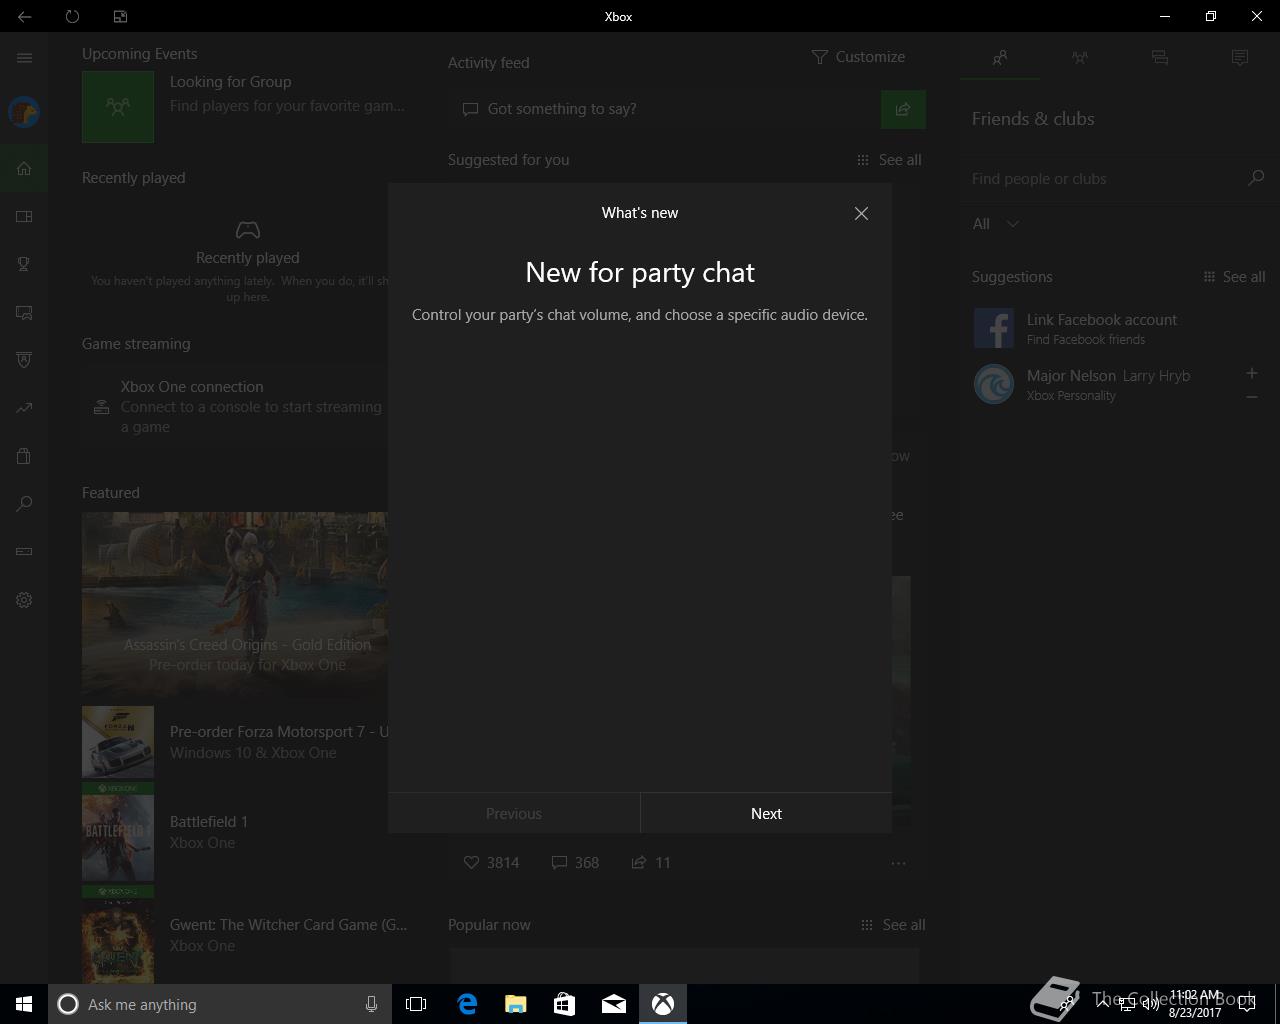
Task: Open the user profile avatar
Action: coord(24,112)
